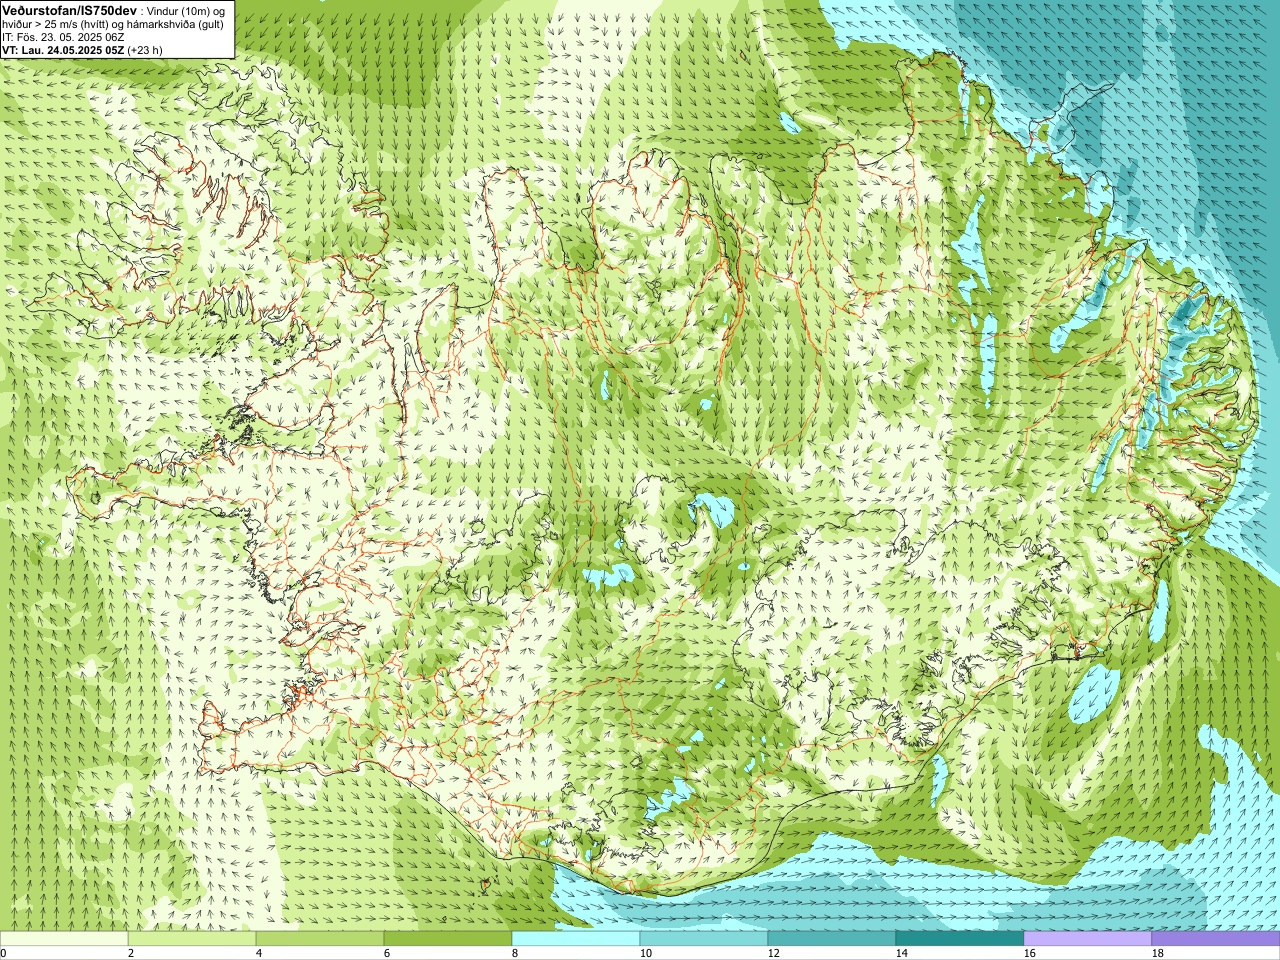Click the "Vindur (10m) og" label
Image resolution: width=1280 pixels, height=960 pixels.
187,10
